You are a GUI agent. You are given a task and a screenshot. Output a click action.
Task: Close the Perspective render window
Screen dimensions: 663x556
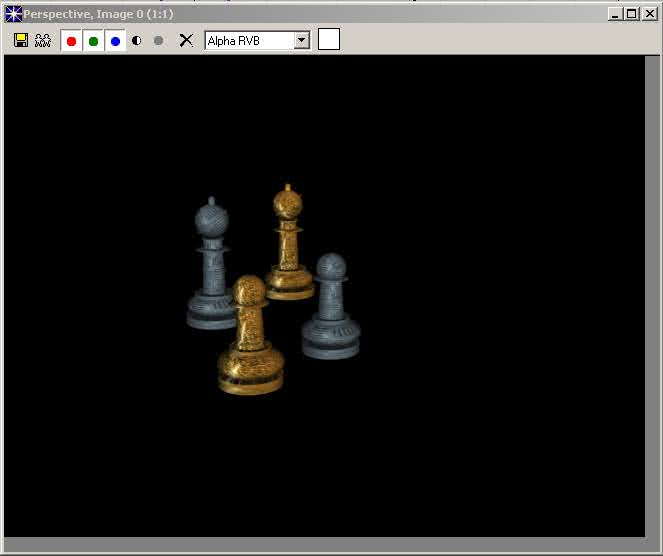(x=648, y=14)
